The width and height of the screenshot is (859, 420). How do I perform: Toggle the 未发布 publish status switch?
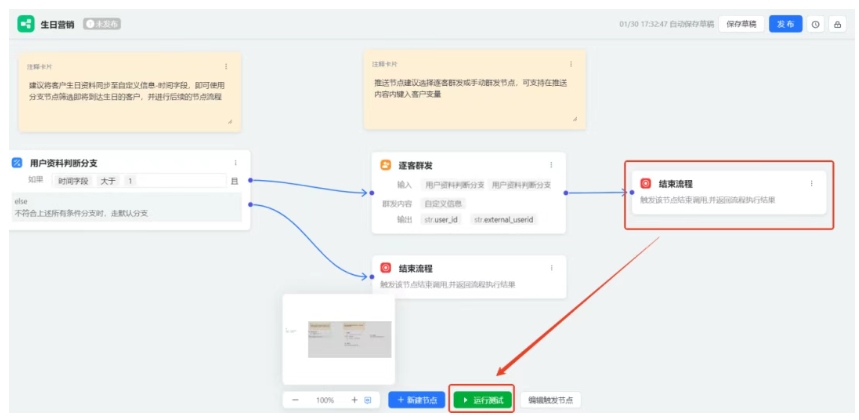pos(102,23)
